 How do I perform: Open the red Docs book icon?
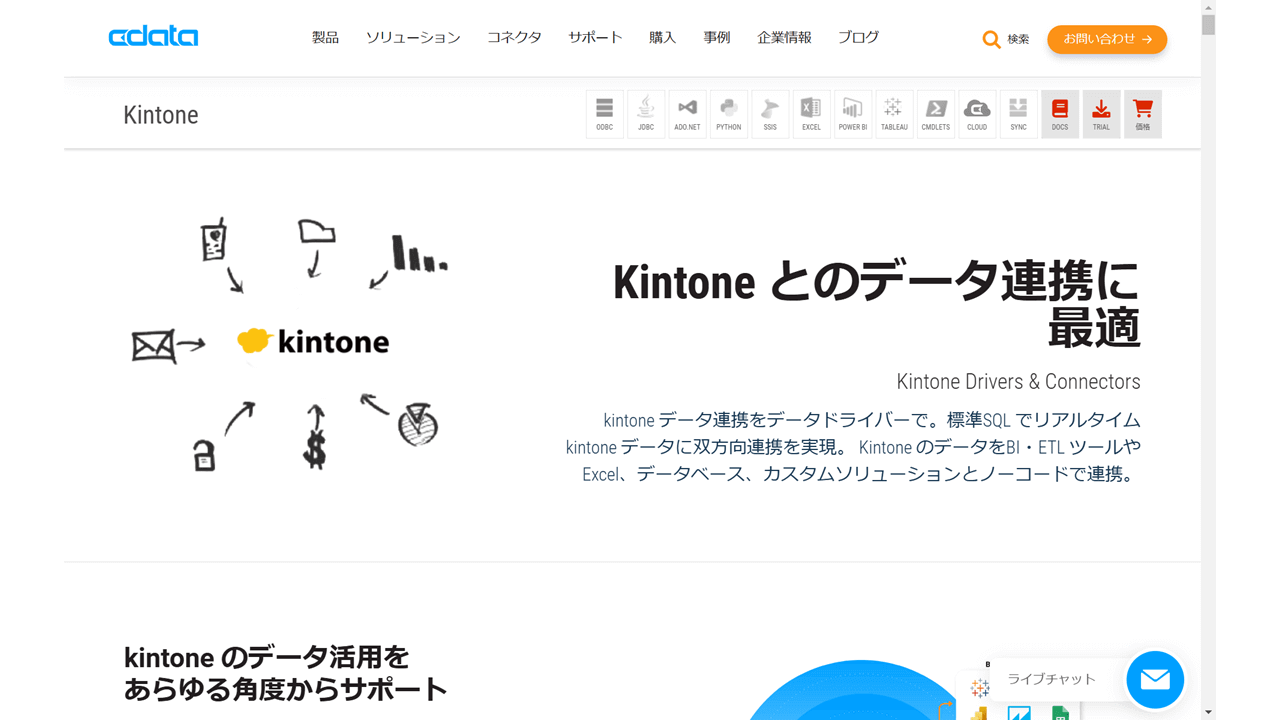1060,114
